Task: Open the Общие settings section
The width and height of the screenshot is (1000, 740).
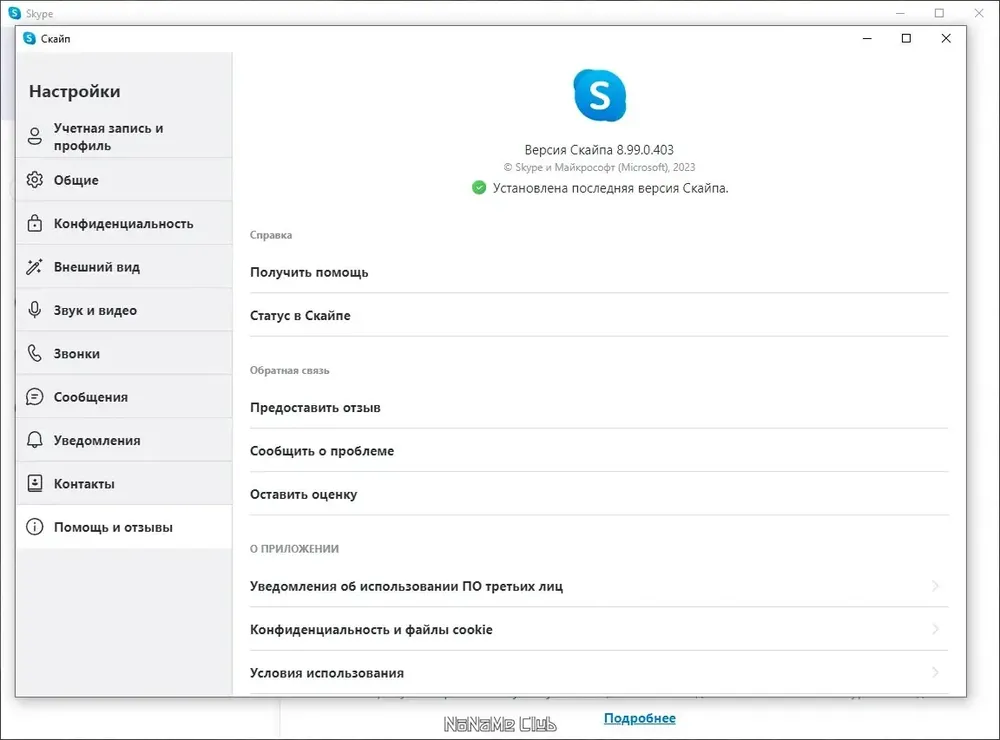Action: 124,180
